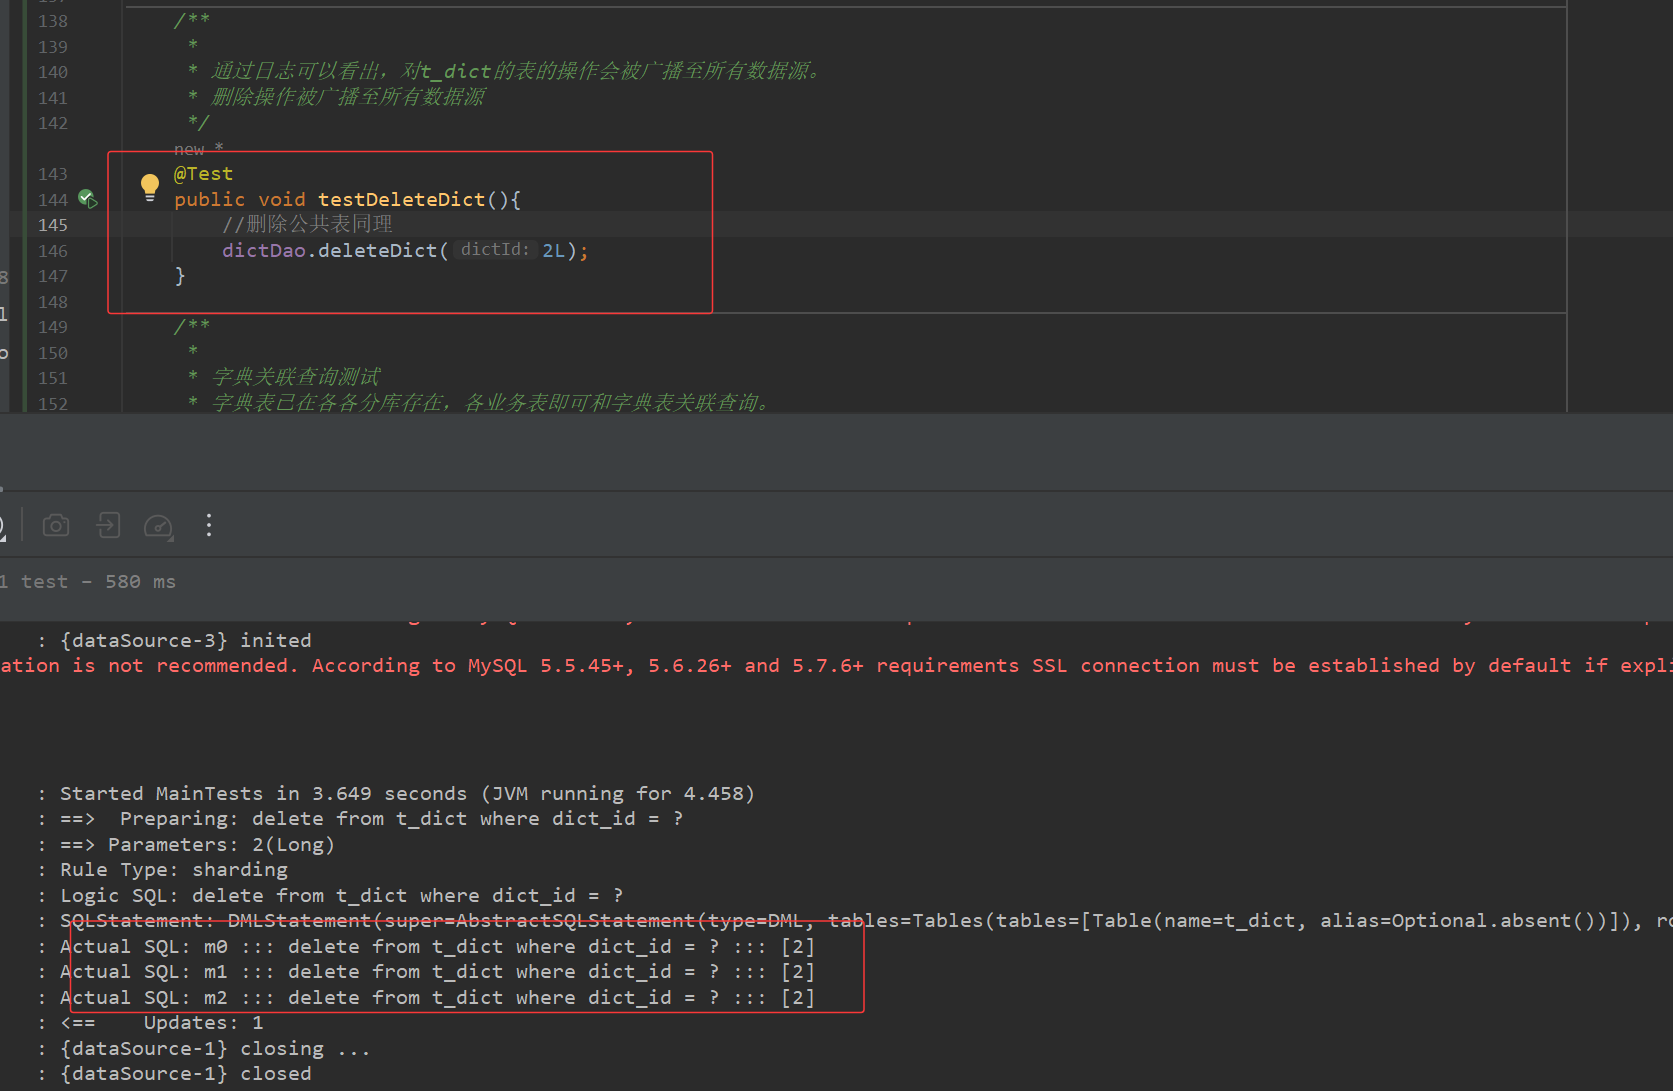The image size is (1673, 1091).
Task: Click the @Test annotation on line 143
Action: tap(203, 174)
